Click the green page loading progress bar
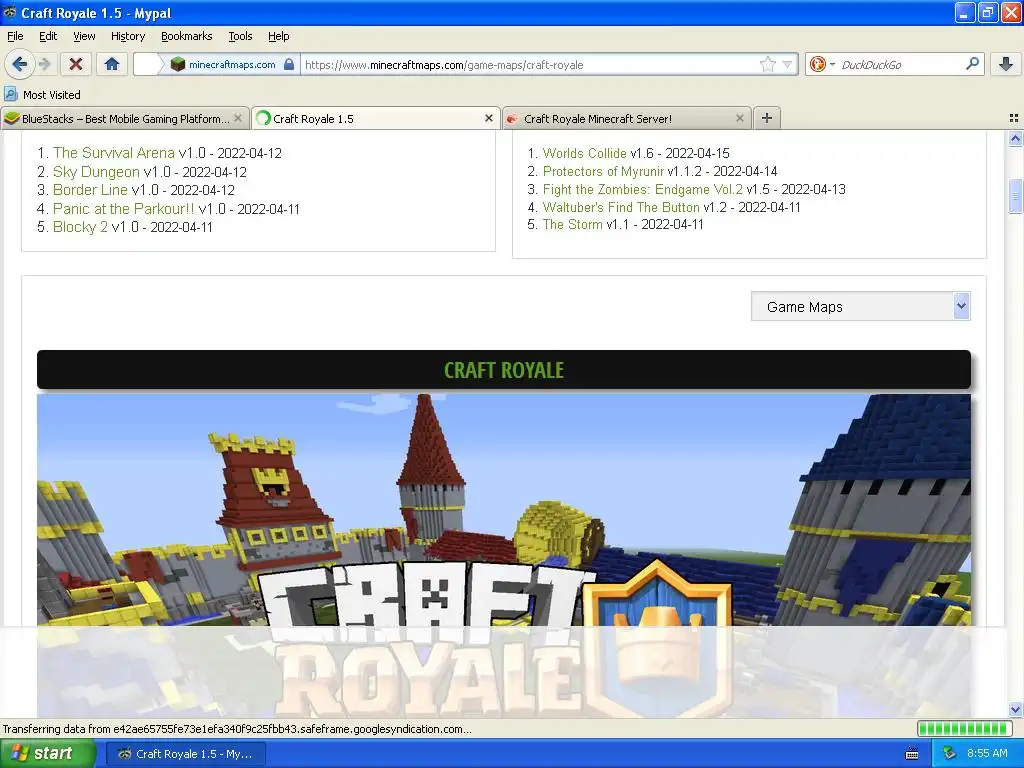The width and height of the screenshot is (1024, 768). click(965, 728)
